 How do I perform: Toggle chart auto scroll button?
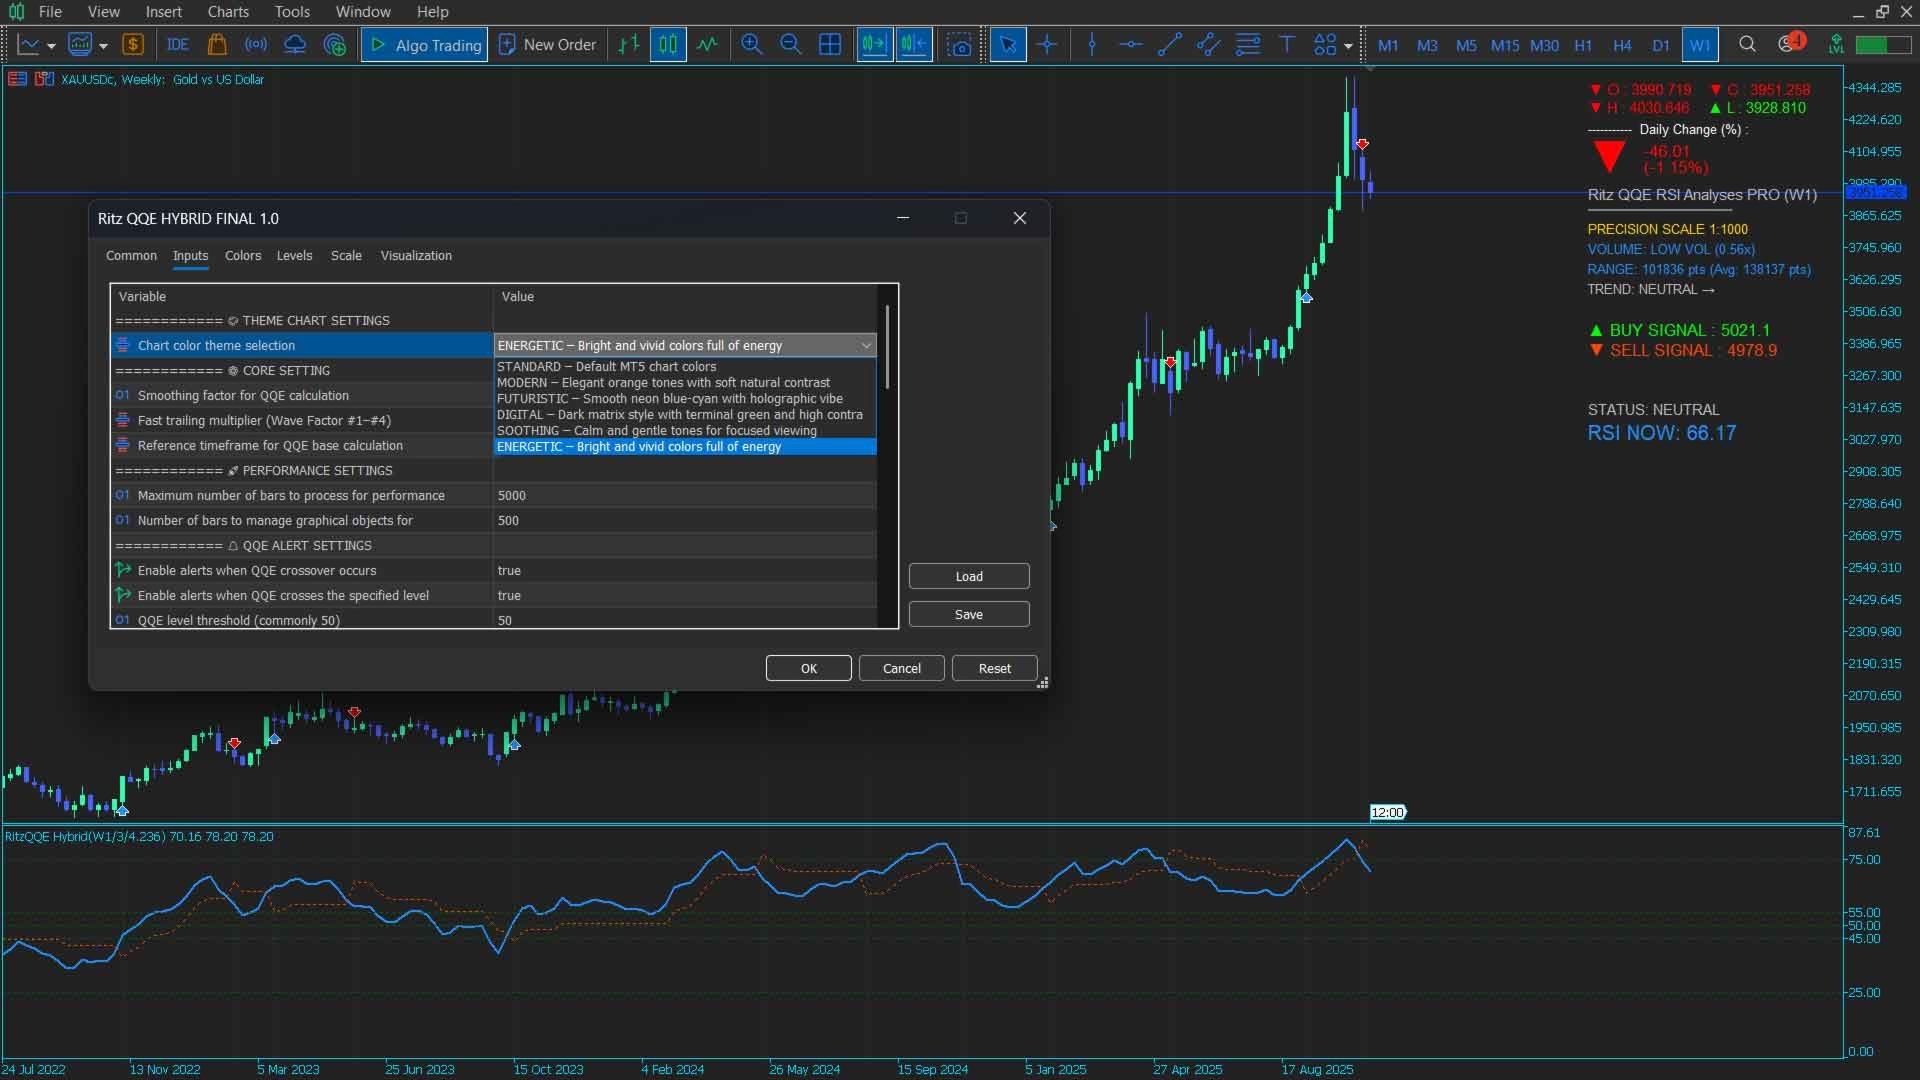pyautogui.click(x=874, y=45)
